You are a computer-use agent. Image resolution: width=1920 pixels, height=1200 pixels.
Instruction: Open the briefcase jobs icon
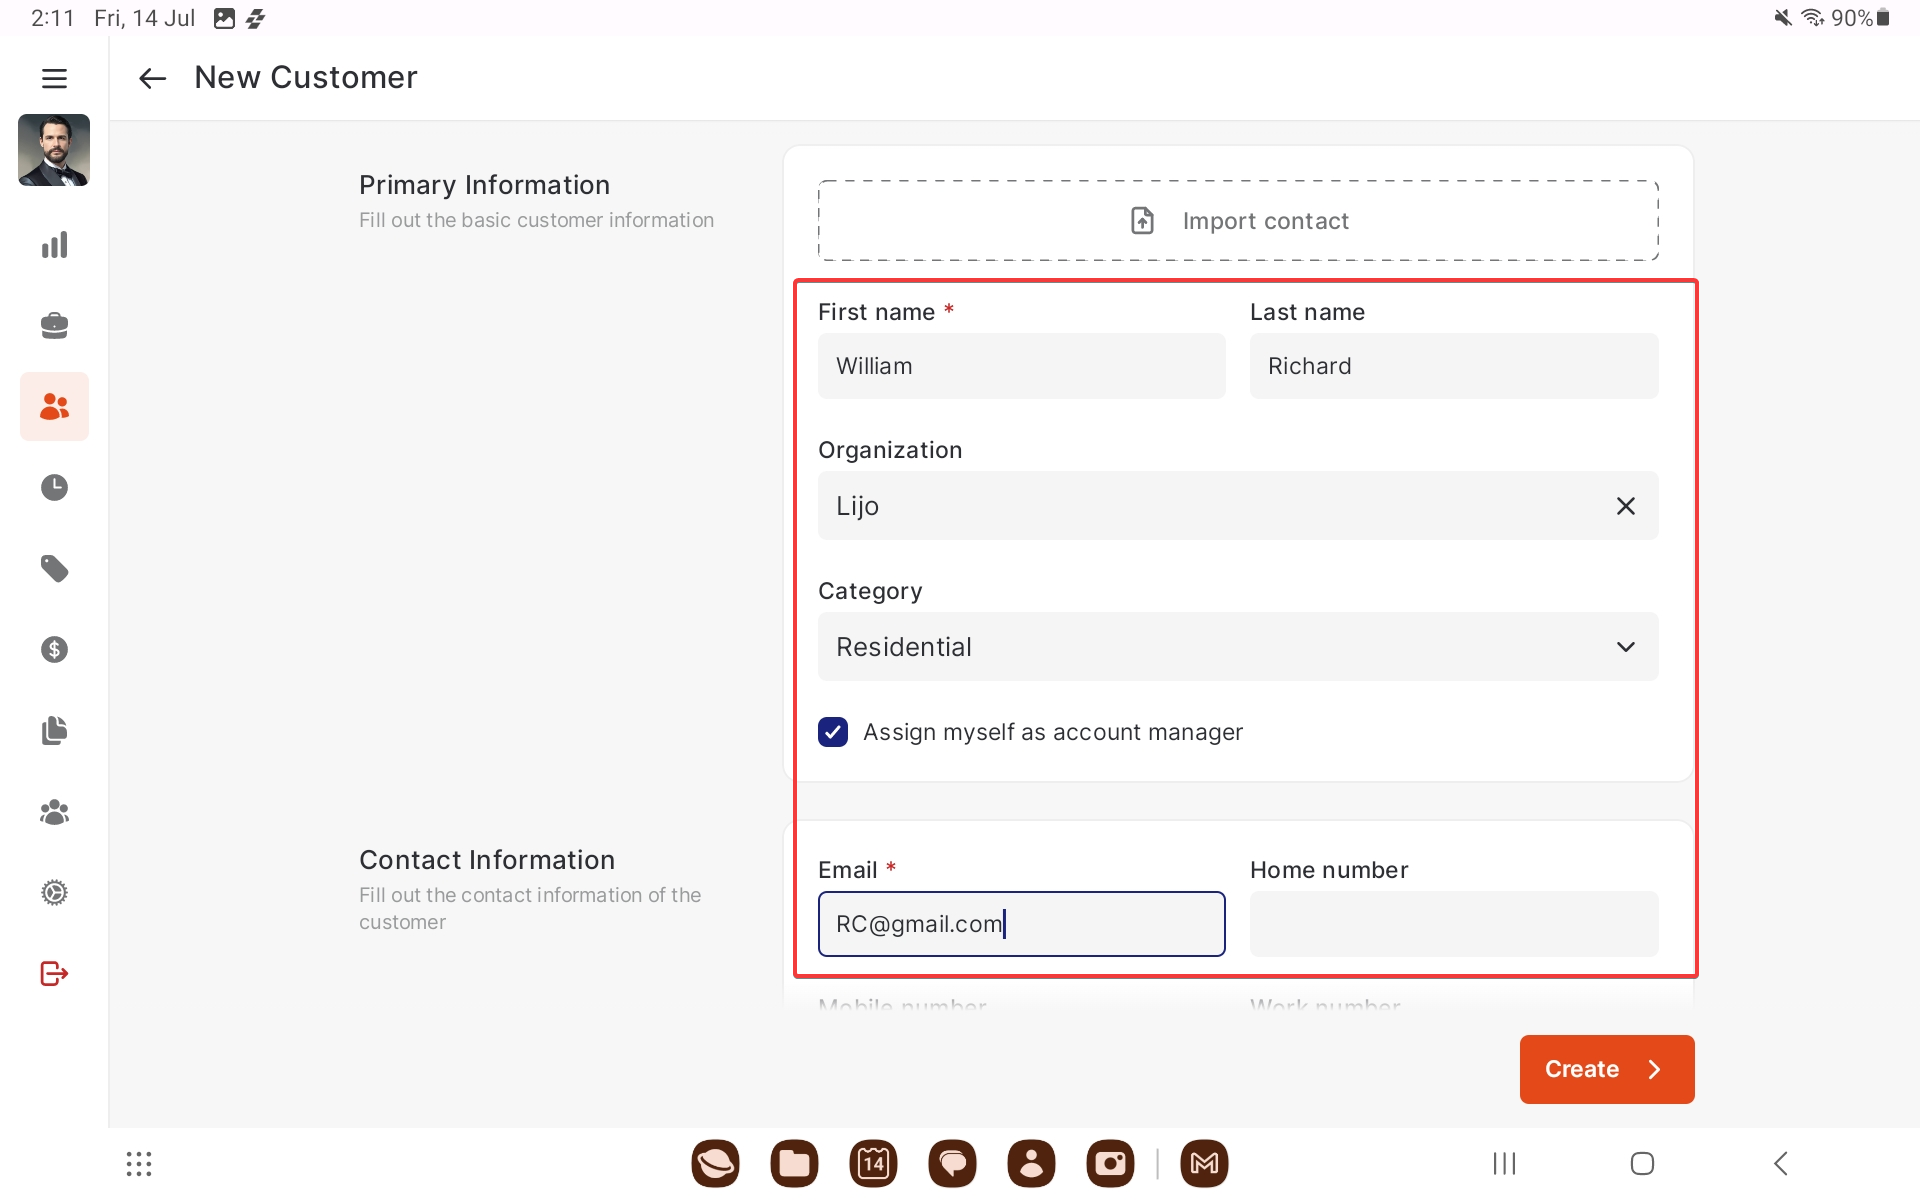pyautogui.click(x=54, y=325)
